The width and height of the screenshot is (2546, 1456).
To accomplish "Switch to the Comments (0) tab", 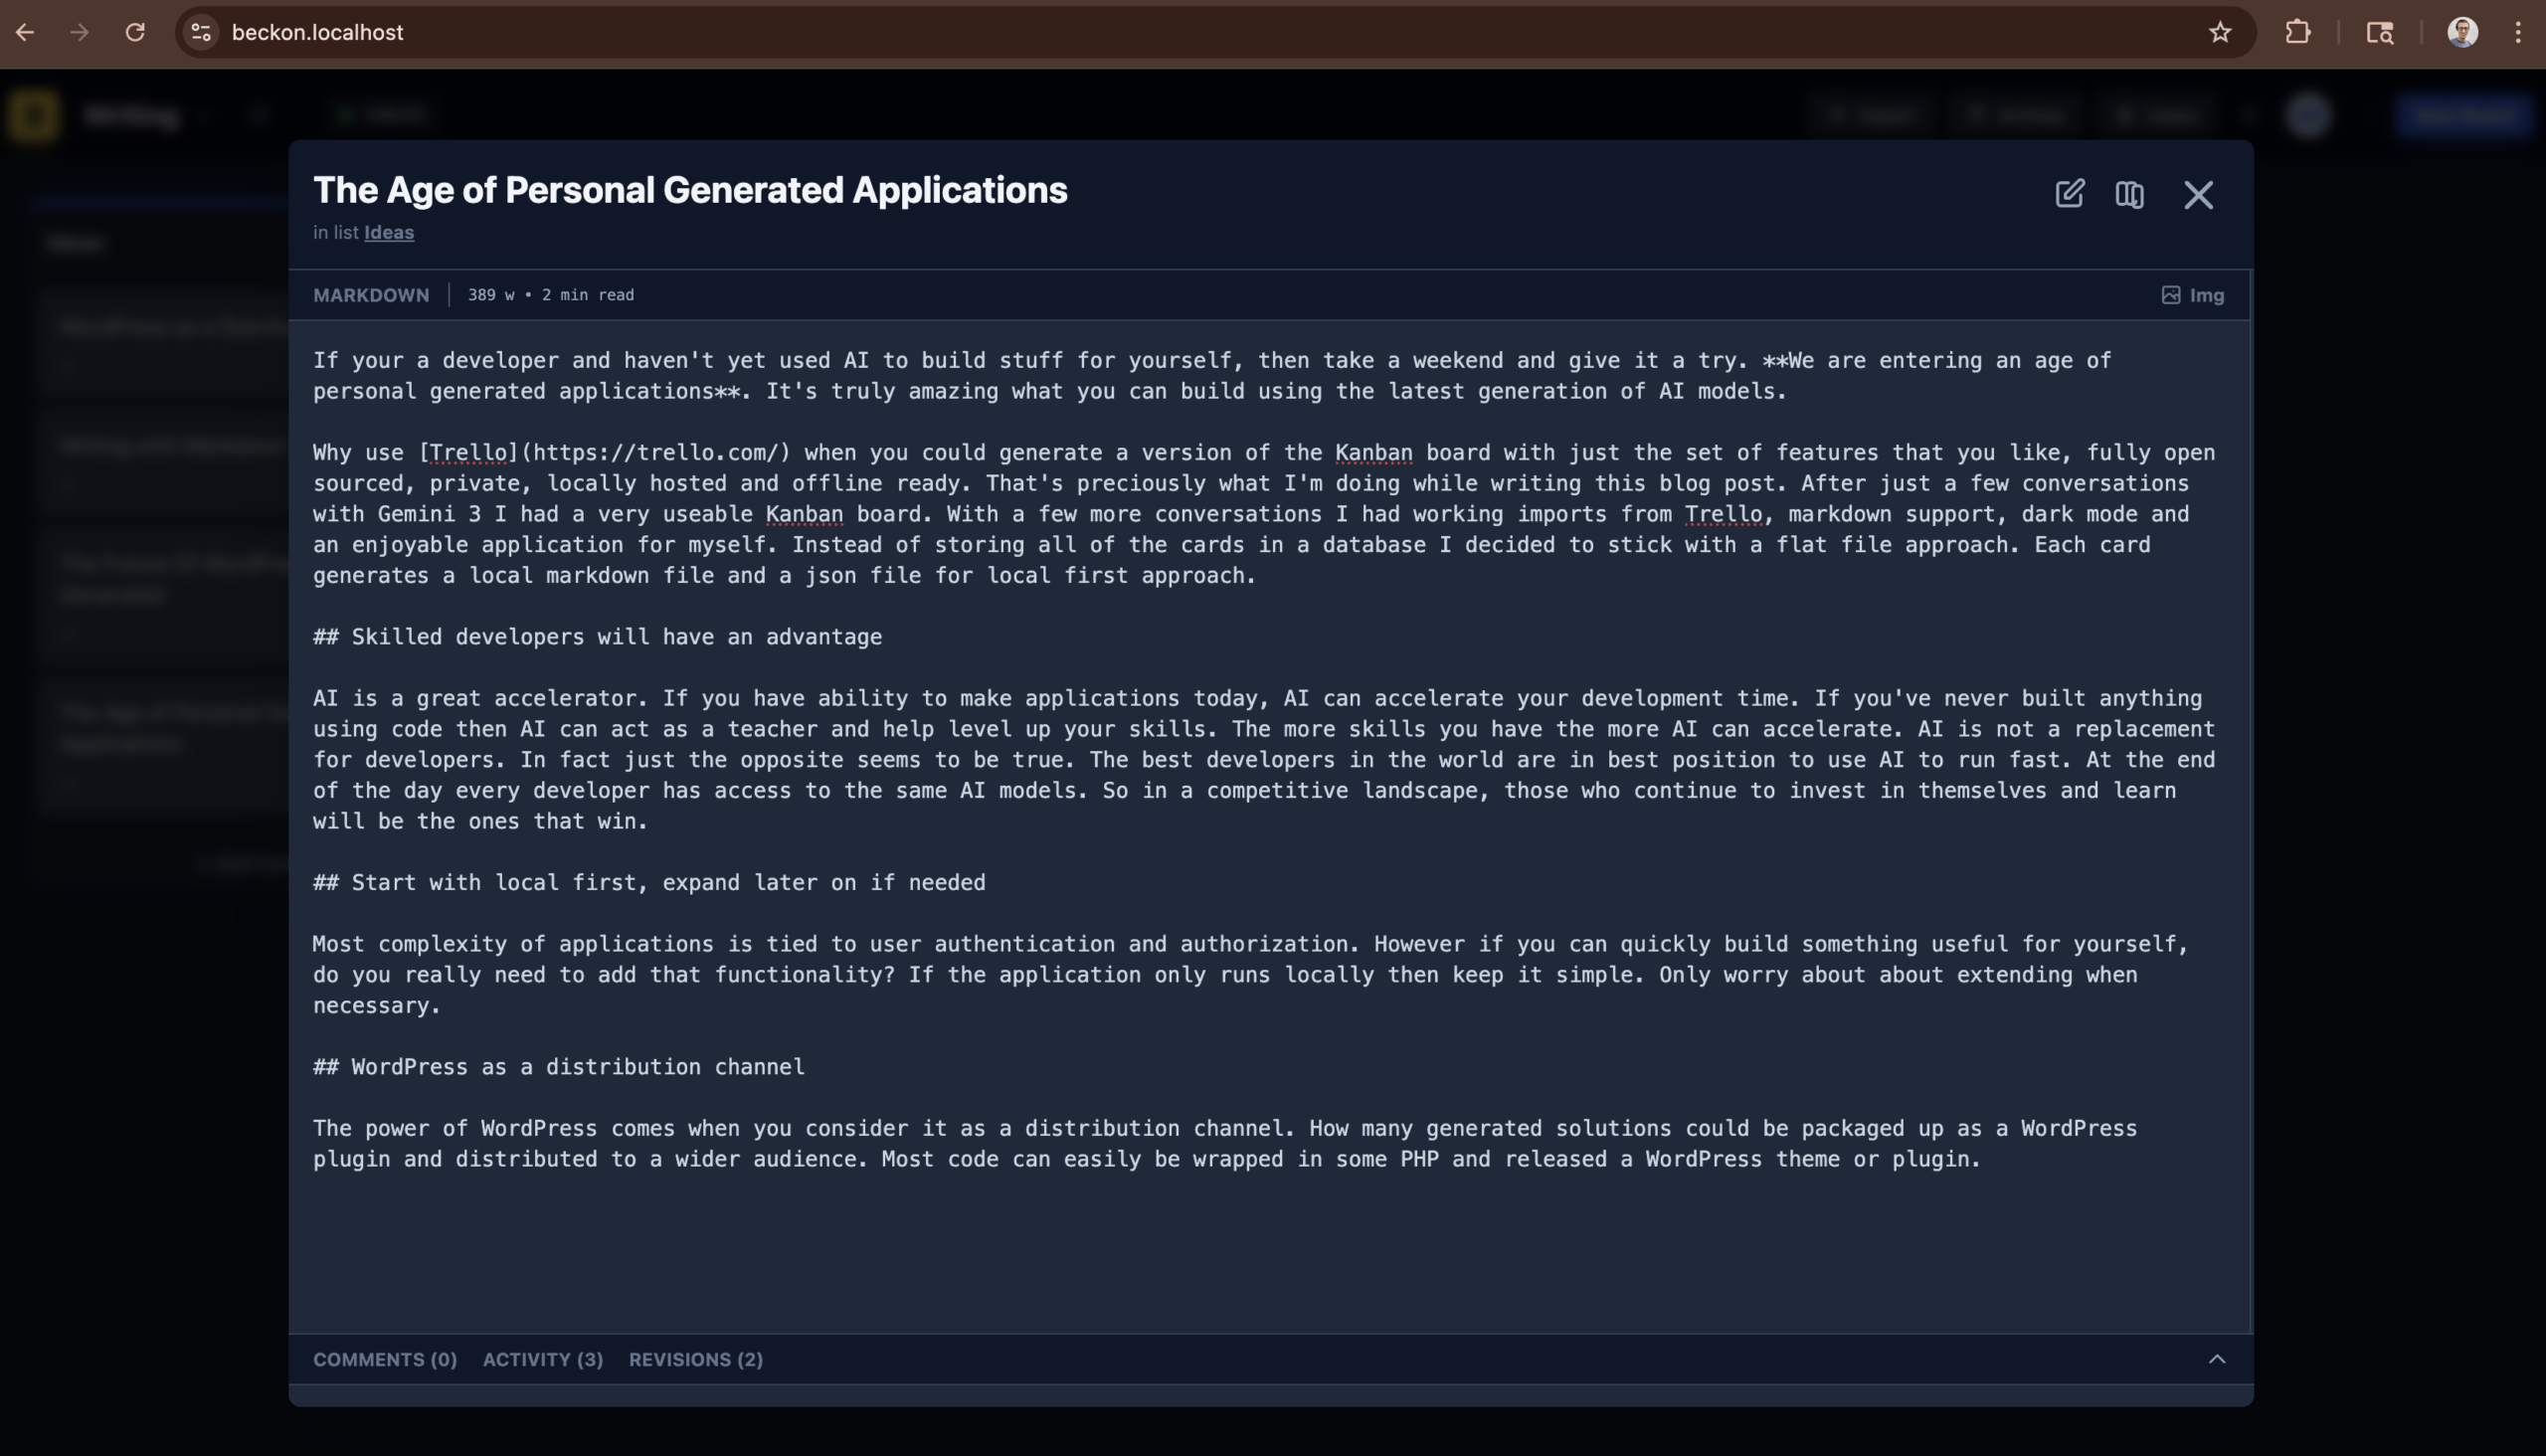I will coord(385,1359).
